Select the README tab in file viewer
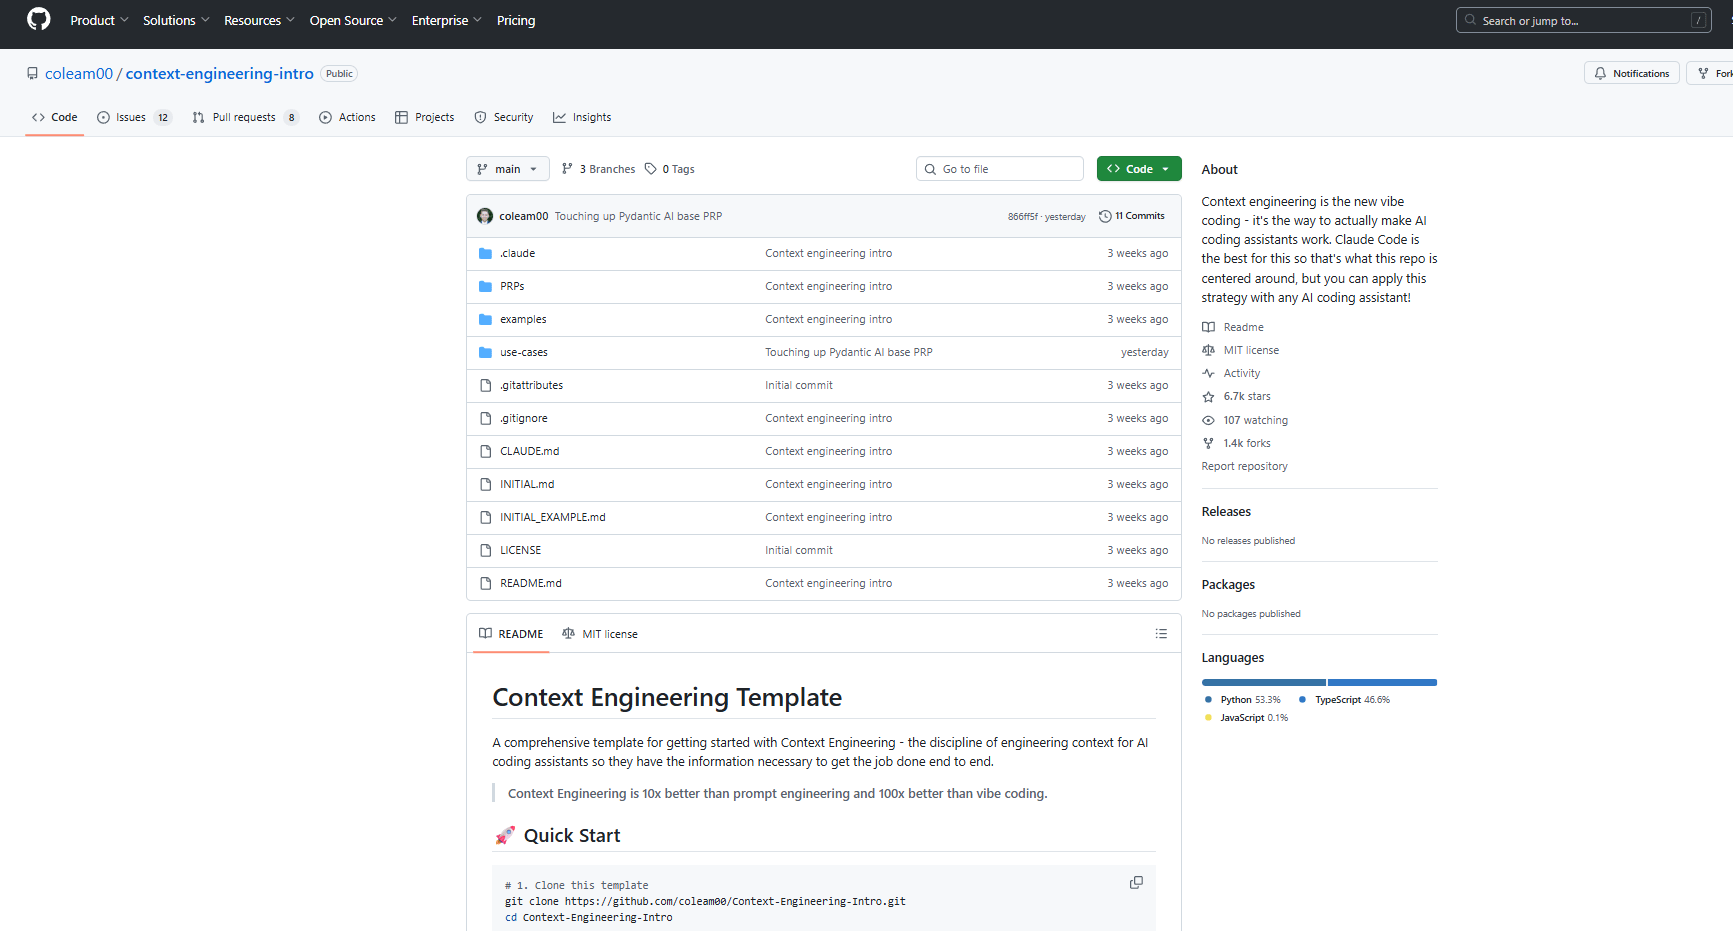This screenshot has width=1733, height=931. 511,634
